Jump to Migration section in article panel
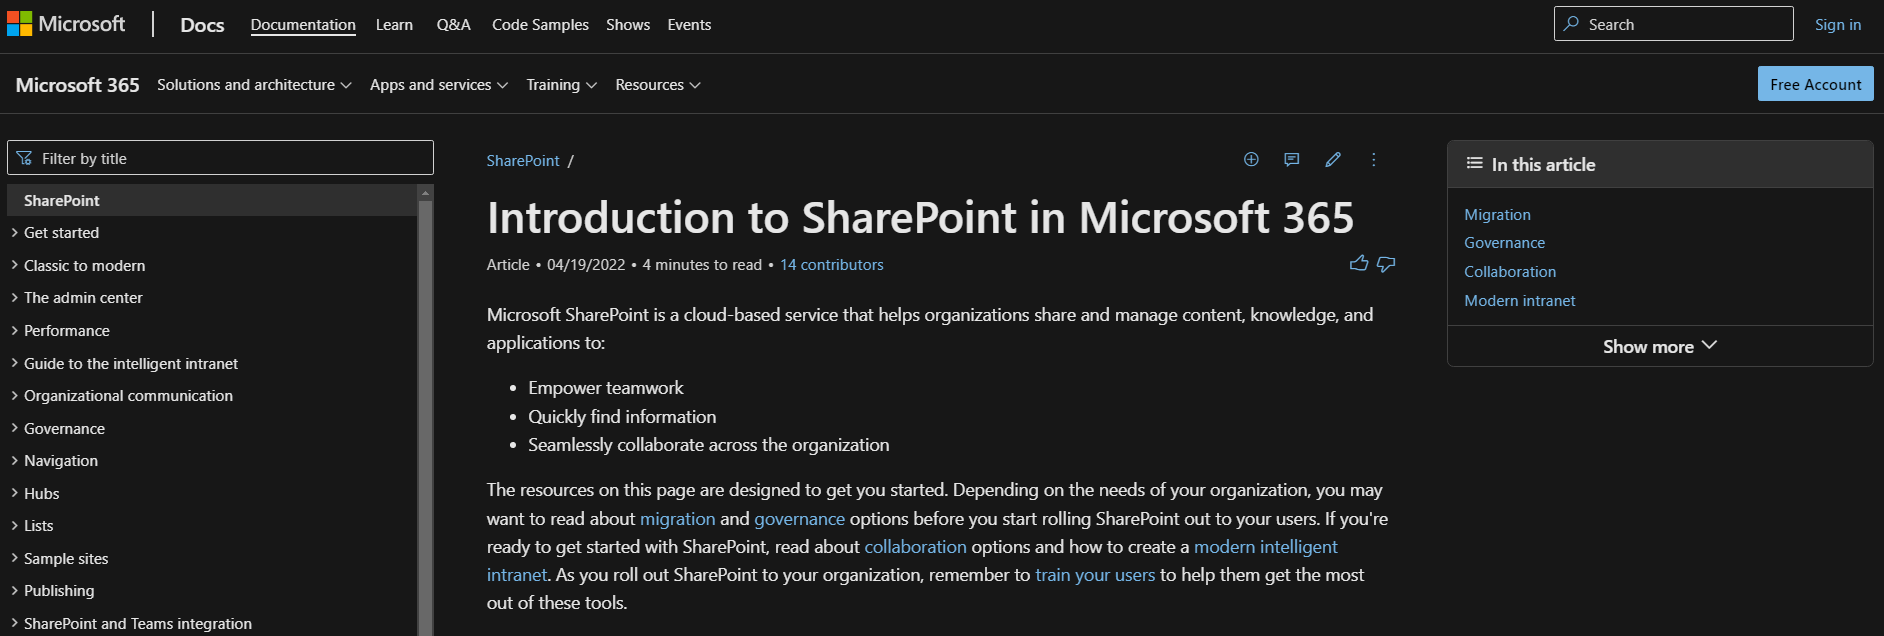 pos(1497,215)
